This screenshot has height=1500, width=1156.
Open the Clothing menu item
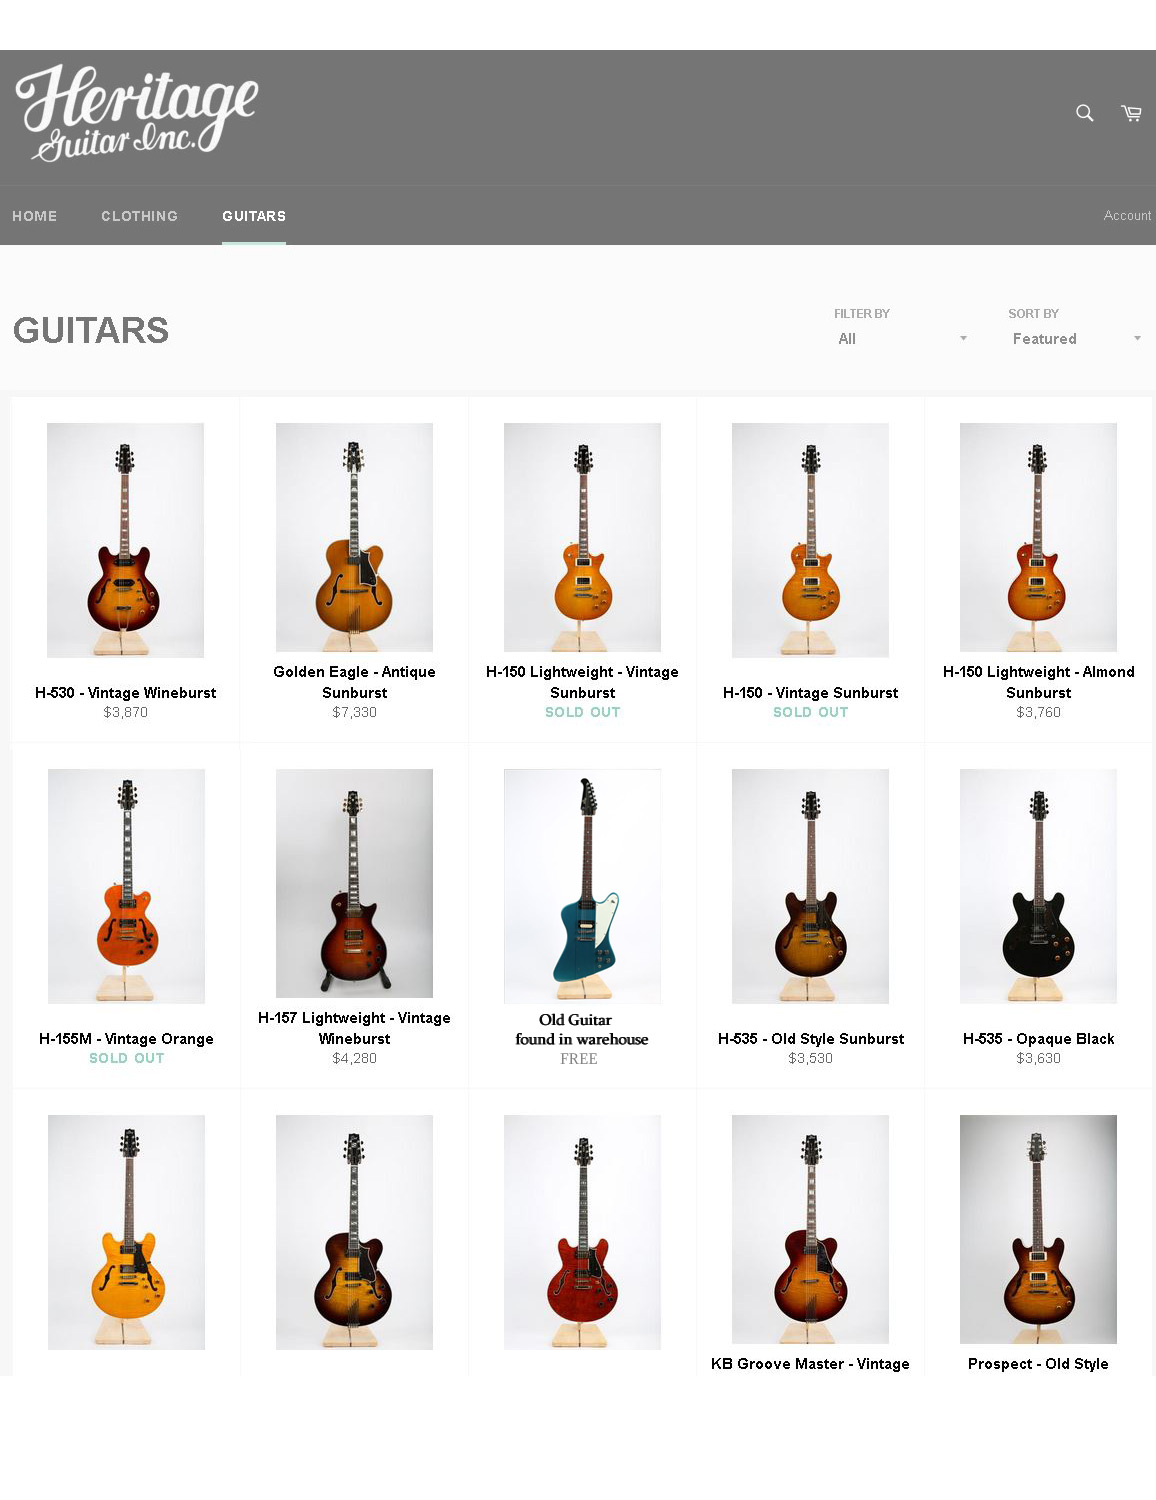tap(139, 216)
